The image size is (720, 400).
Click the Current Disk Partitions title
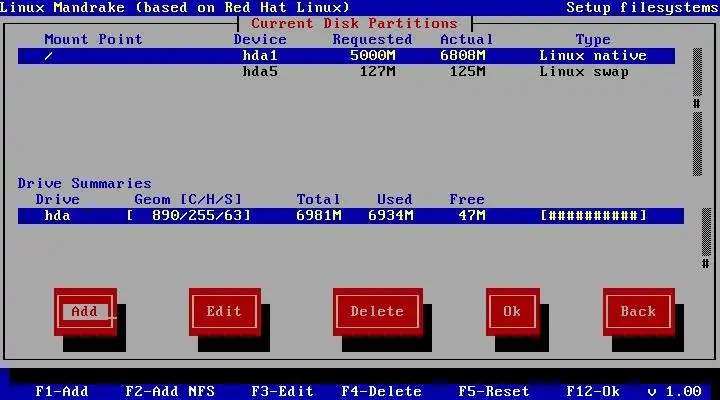[354, 23]
